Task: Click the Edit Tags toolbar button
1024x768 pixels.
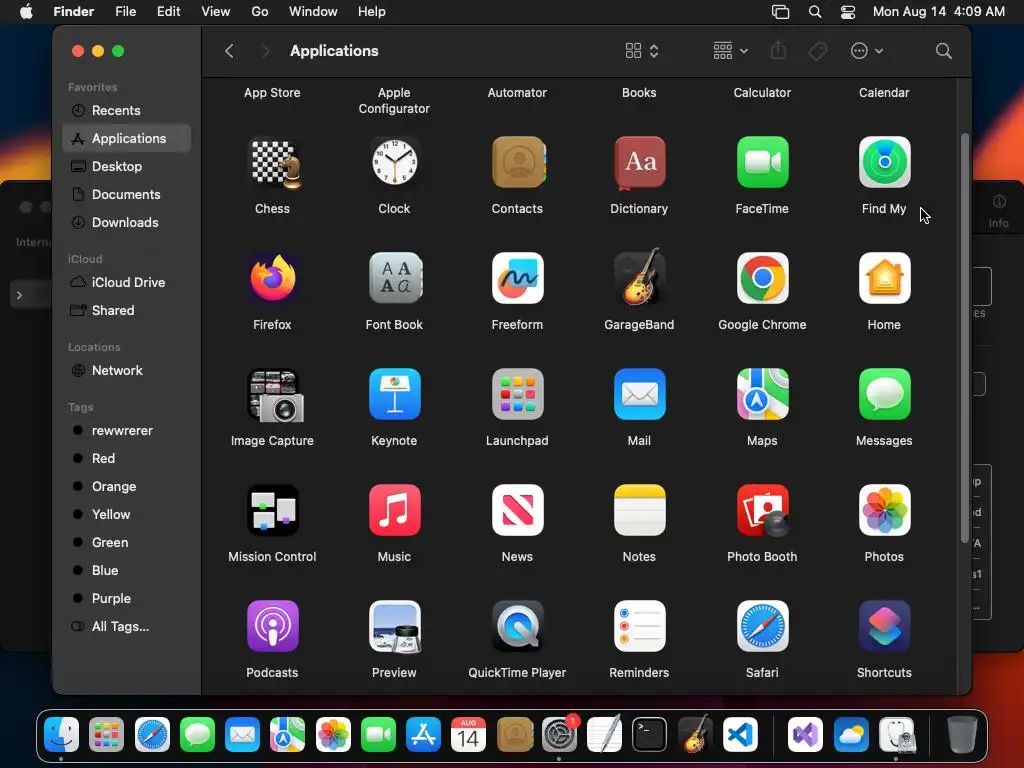Action: 818,51
